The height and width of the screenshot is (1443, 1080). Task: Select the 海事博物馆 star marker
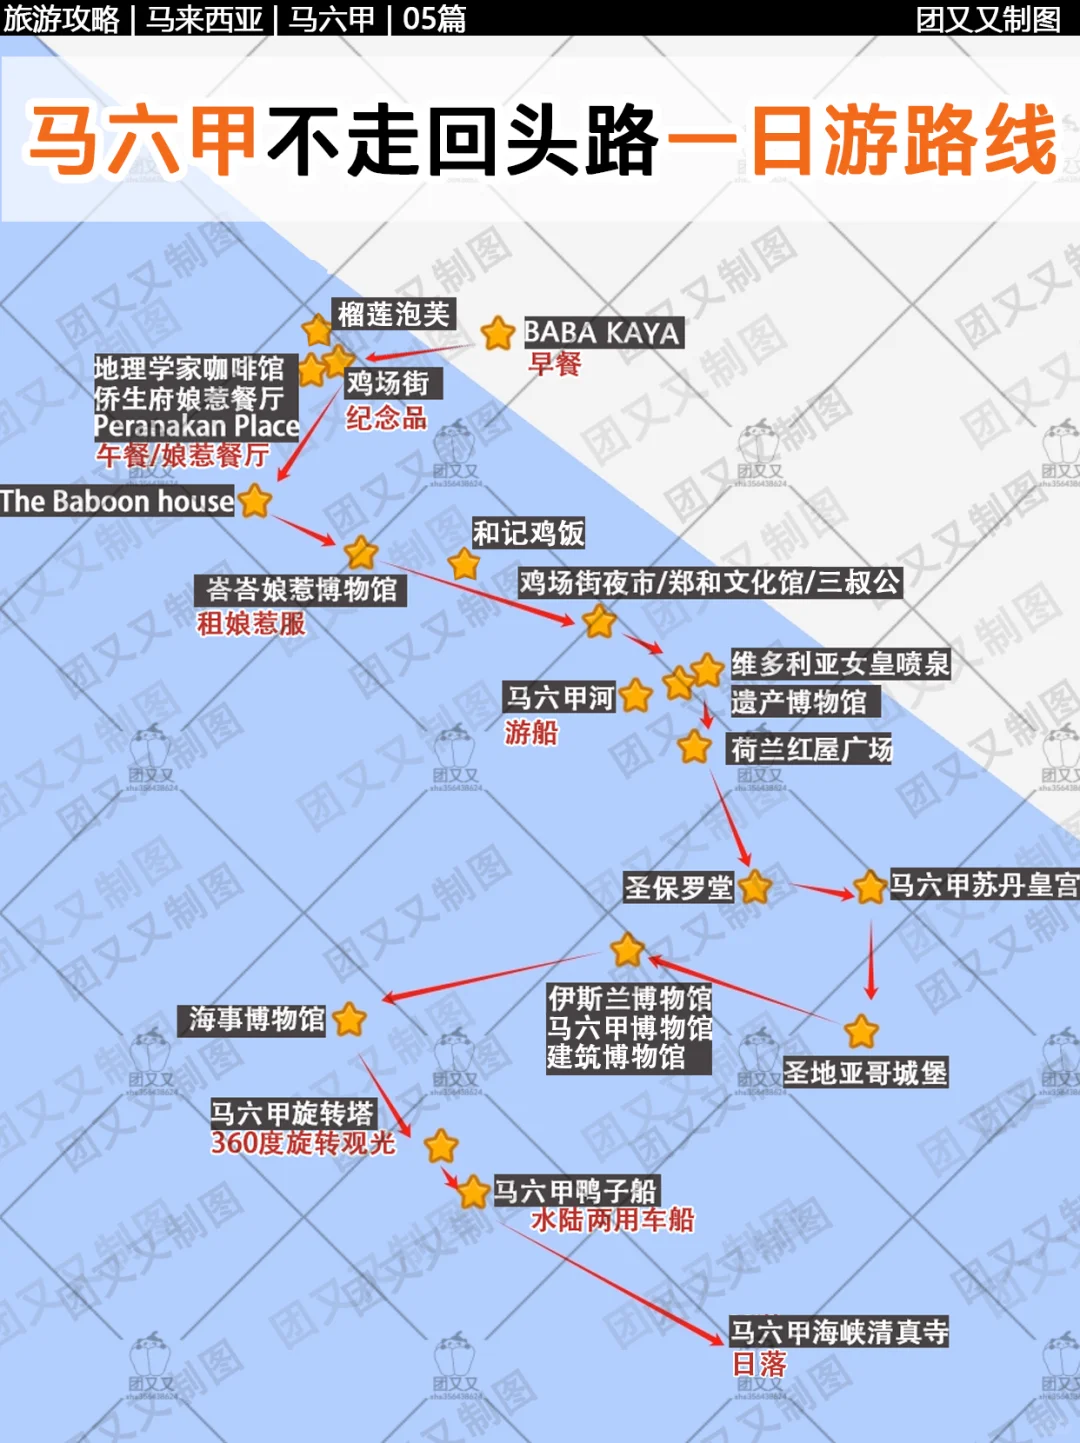click(350, 1021)
